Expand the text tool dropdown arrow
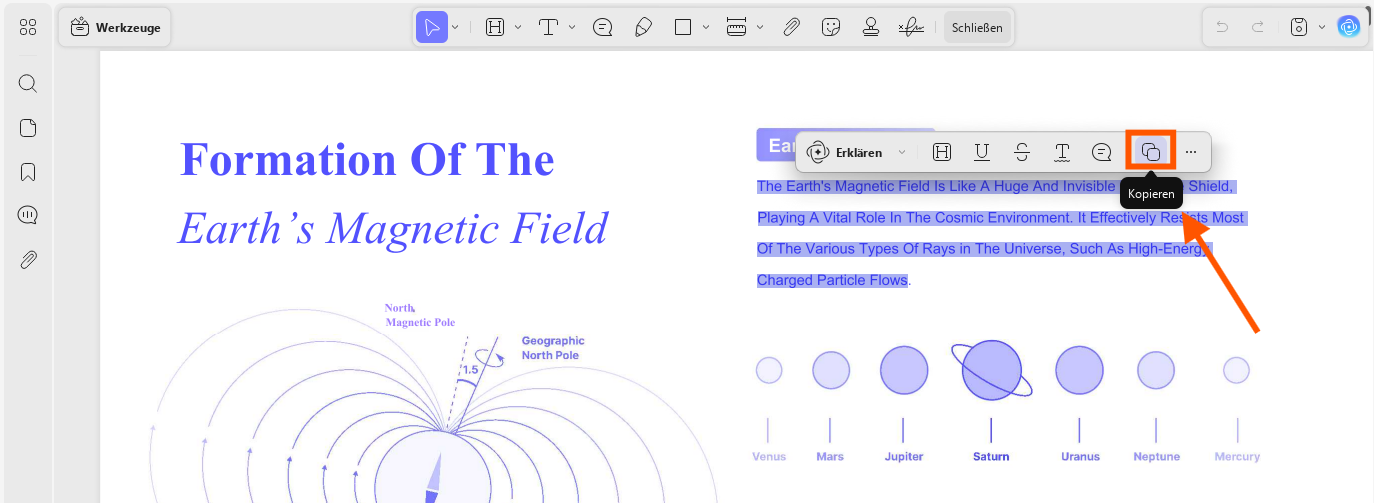 tap(572, 27)
